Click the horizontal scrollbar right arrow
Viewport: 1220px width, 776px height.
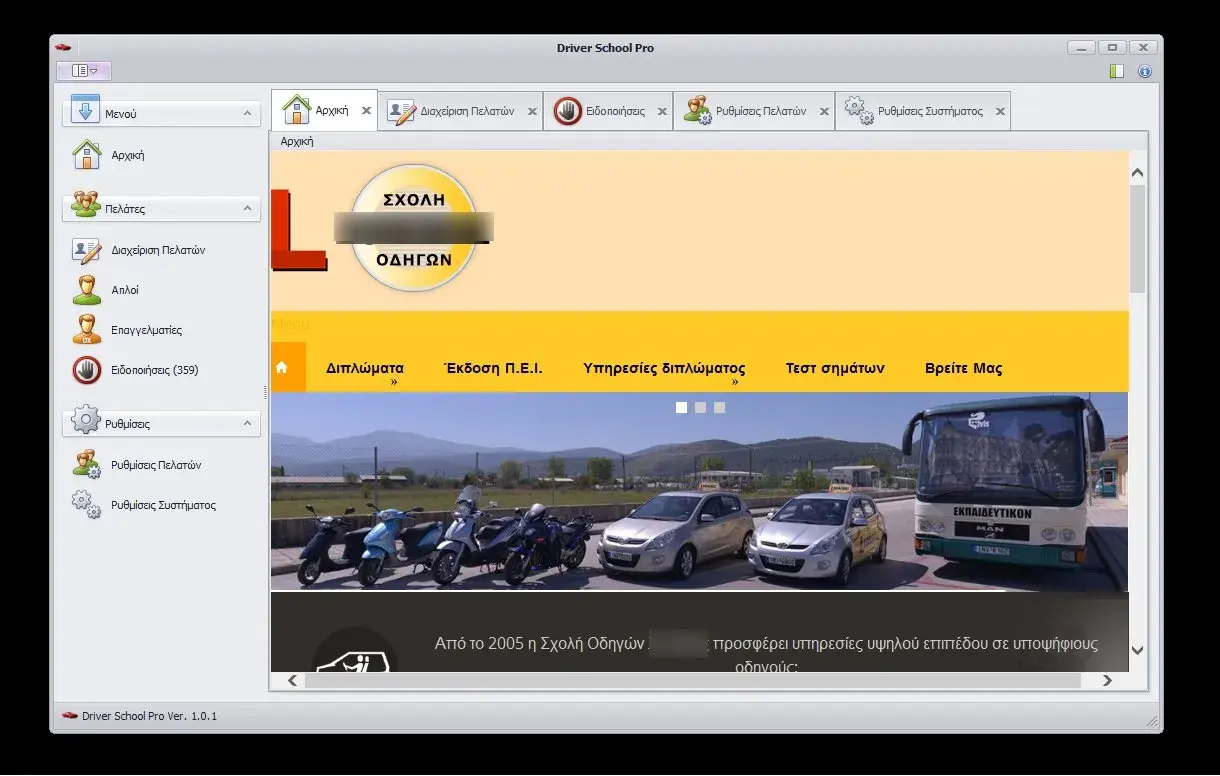pos(1107,680)
